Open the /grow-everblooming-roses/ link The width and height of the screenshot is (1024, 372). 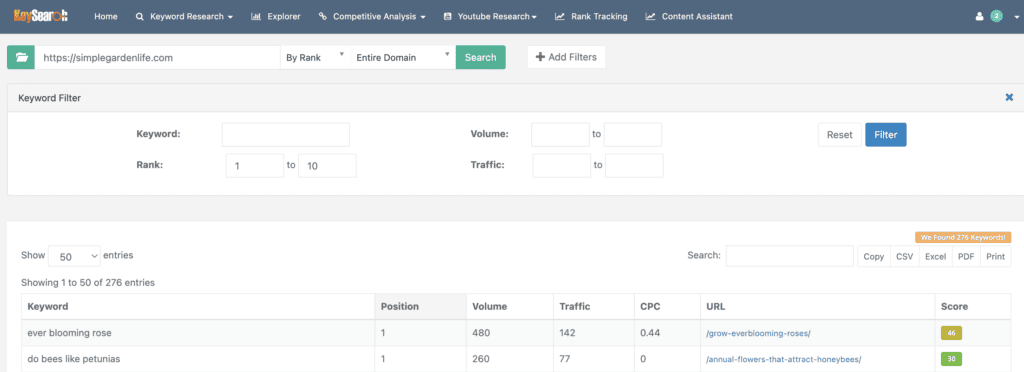[758, 333]
